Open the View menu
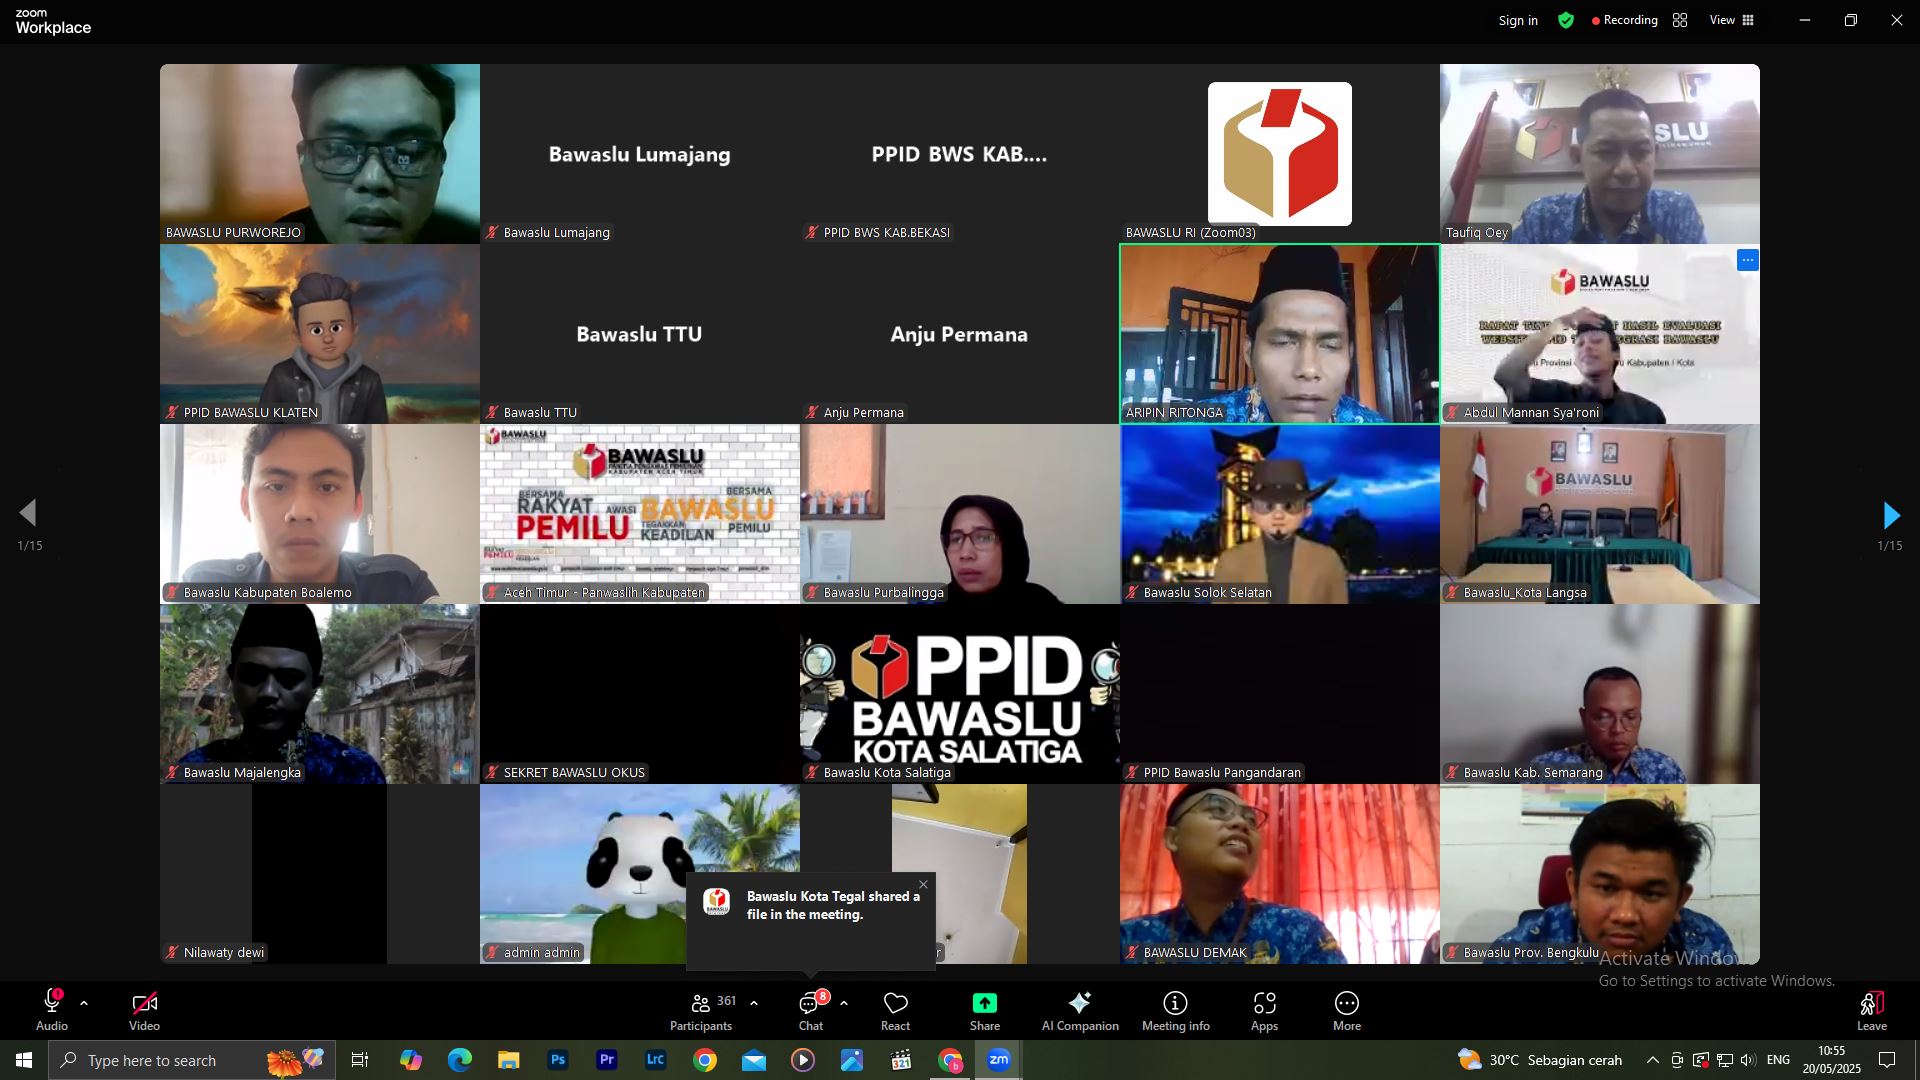Image resolution: width=1920 pixels, height=1080 pixels. click(1730, 20)
